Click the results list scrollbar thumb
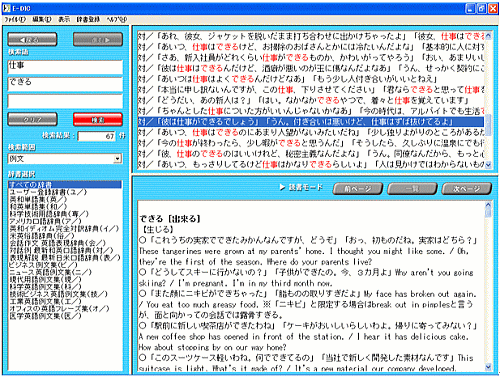This screenshot has width=500, height=377. click(488, 125)
